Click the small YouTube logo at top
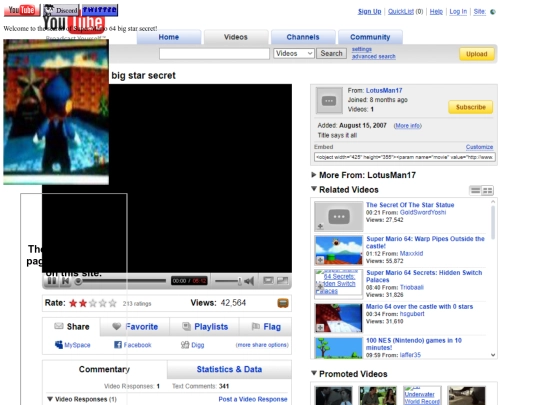The image size is (540, 405). pos(22,10)
